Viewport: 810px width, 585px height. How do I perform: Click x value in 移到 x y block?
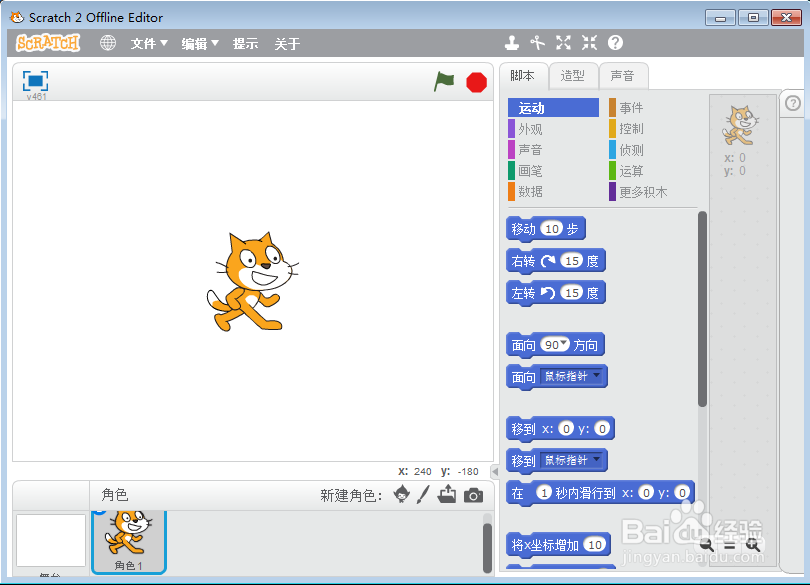pyautogui.click(x=566, y=428)
